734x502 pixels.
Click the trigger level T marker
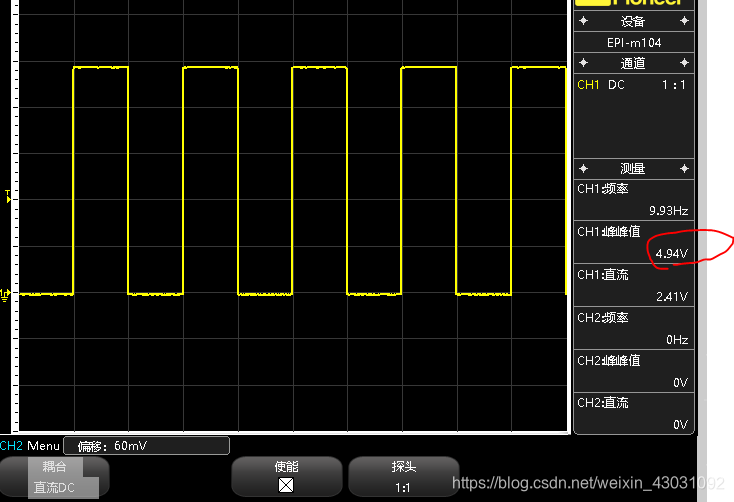click(7, 196)
